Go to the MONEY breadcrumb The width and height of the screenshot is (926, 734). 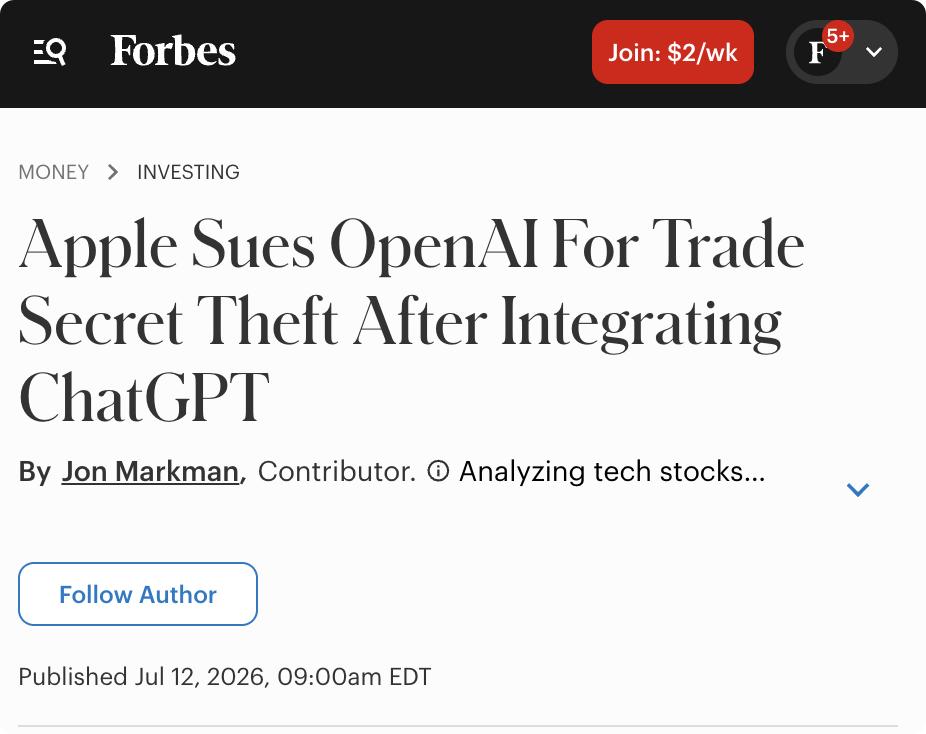click(54, 172)
